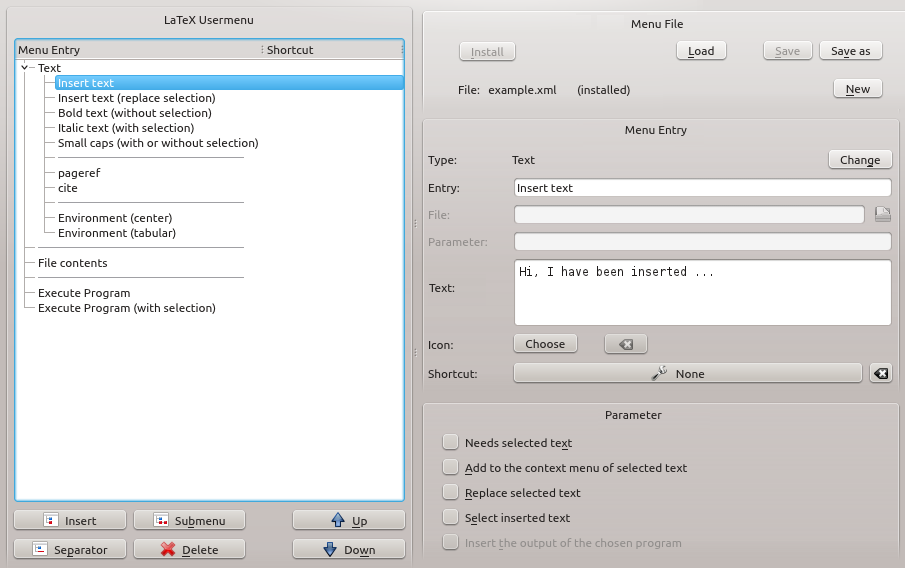
Task: Select 'Environment (tabular)' entry
Action: point(117,233)
